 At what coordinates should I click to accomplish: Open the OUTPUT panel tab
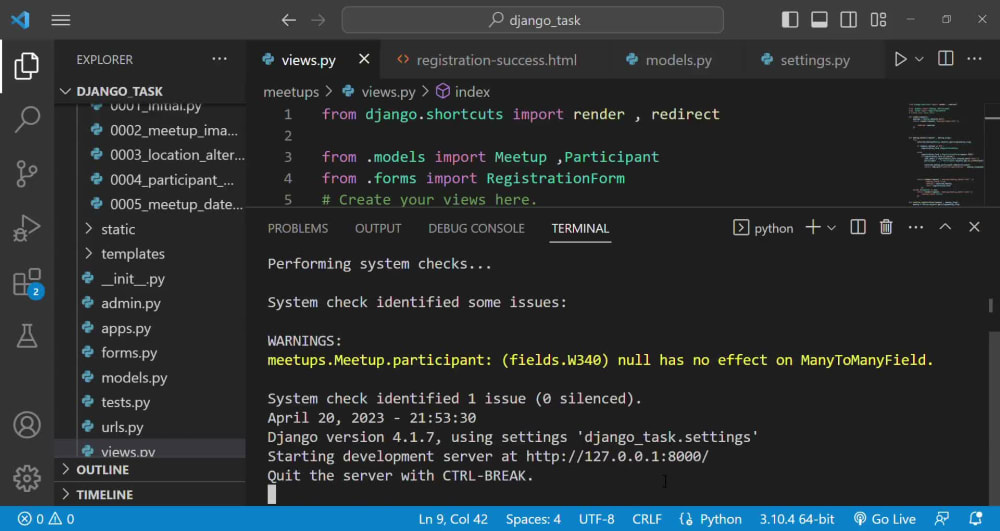[x=378, y=228]
